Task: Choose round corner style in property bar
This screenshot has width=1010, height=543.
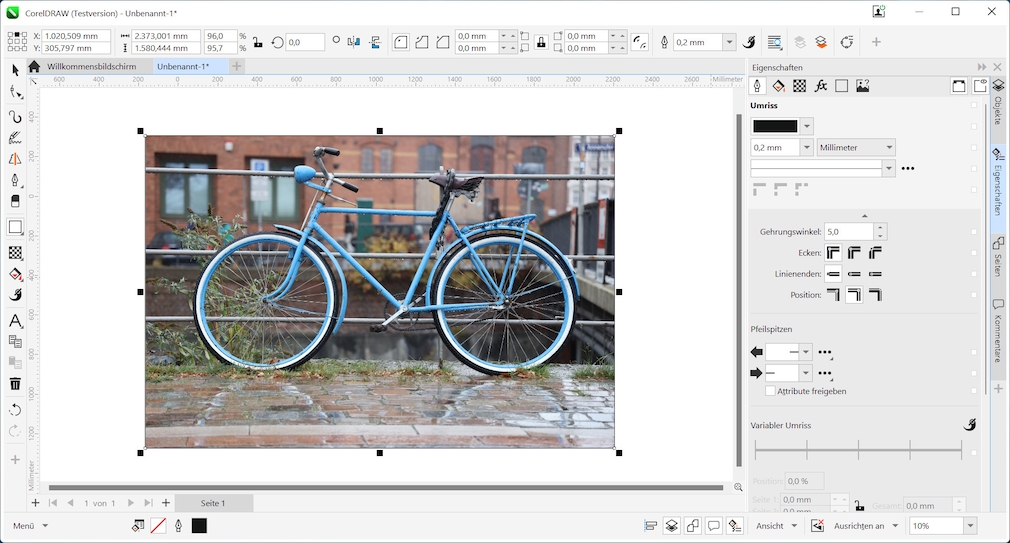Action: click(401, 42)
